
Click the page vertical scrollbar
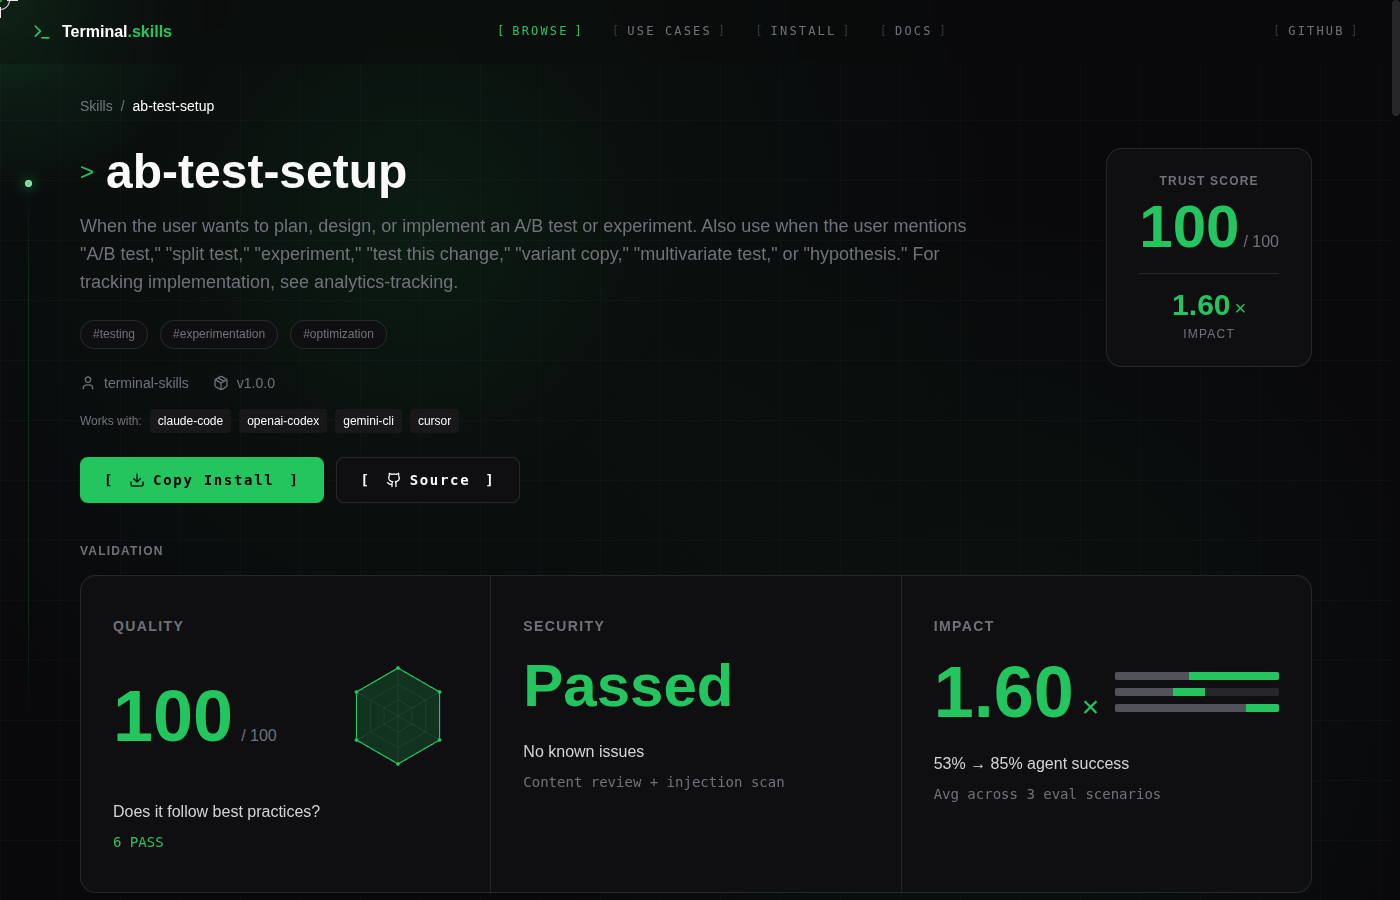(x=1395, y=58)
